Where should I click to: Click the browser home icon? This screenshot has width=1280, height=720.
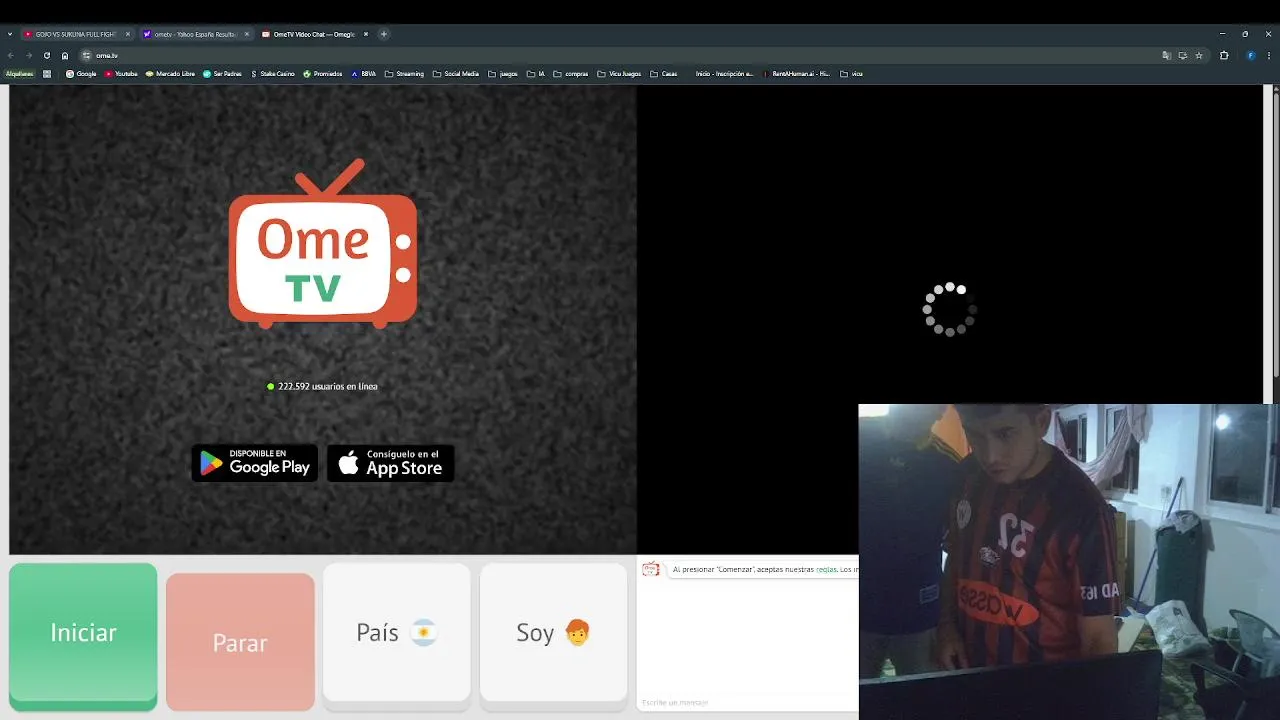point(65,55)
